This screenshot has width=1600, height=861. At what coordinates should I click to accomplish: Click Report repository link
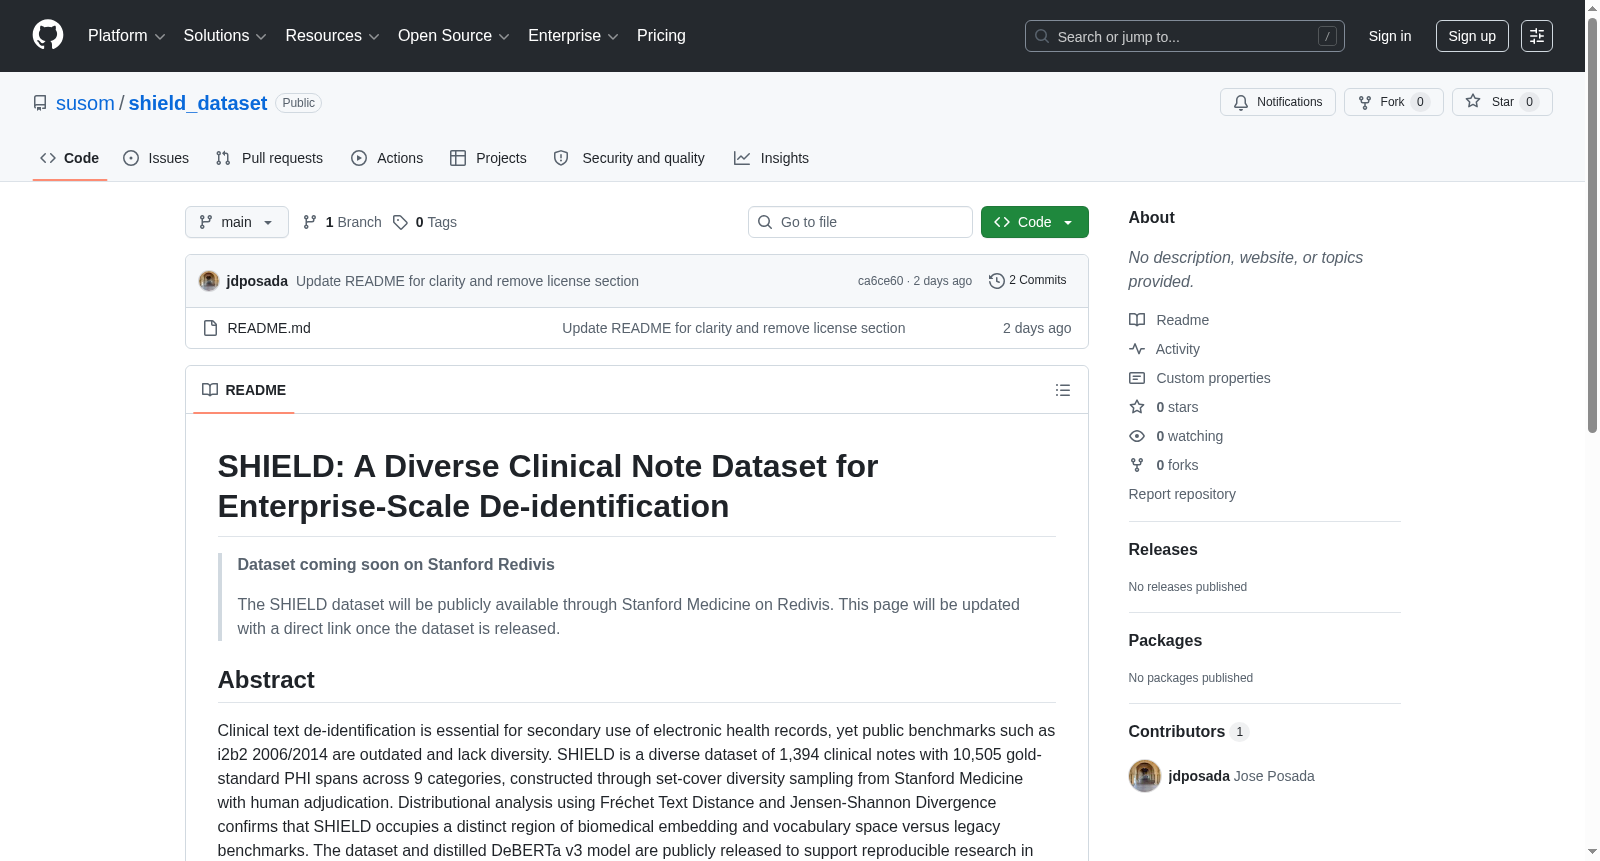[x=1182, y=494]
